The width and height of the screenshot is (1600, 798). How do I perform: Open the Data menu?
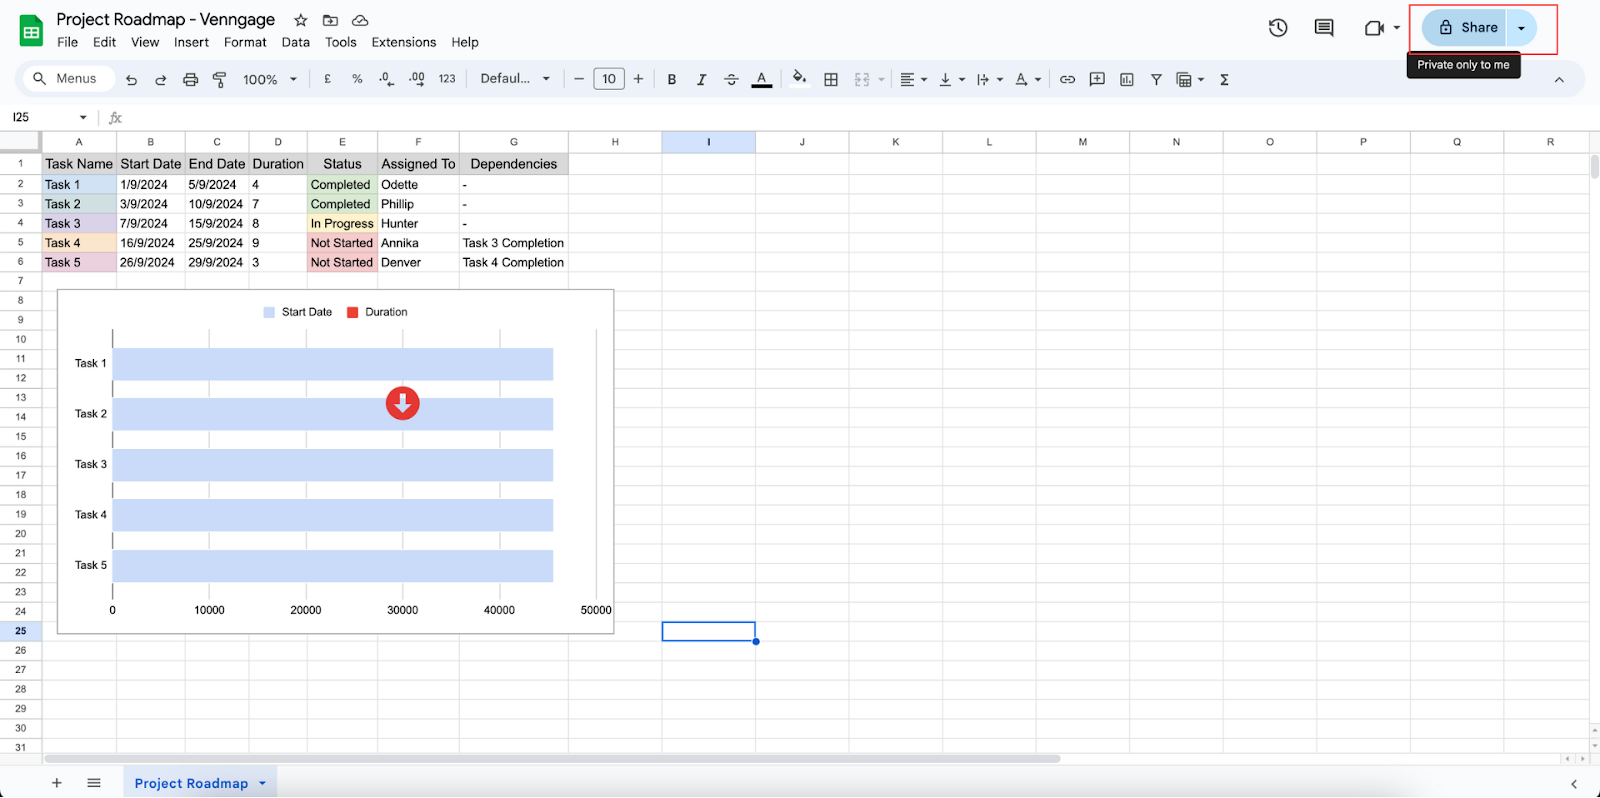[295, 42]
